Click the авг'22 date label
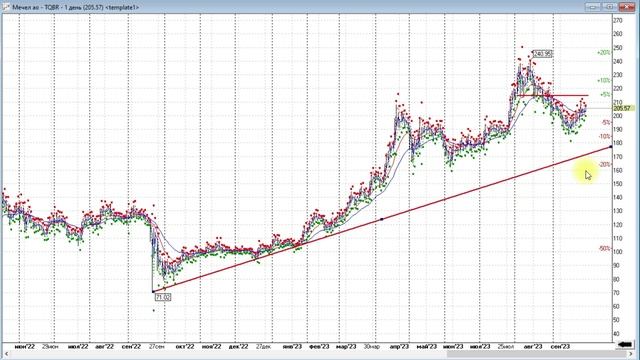 (x=104, y=346)
